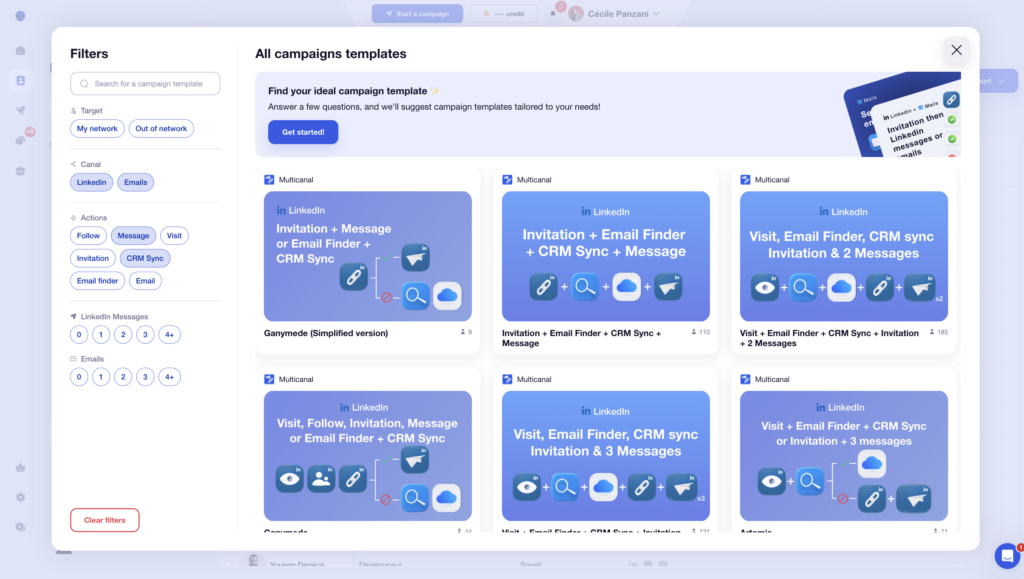
Task: Select the home icon at the top of sidebar
Action: (x=20, y=50)
